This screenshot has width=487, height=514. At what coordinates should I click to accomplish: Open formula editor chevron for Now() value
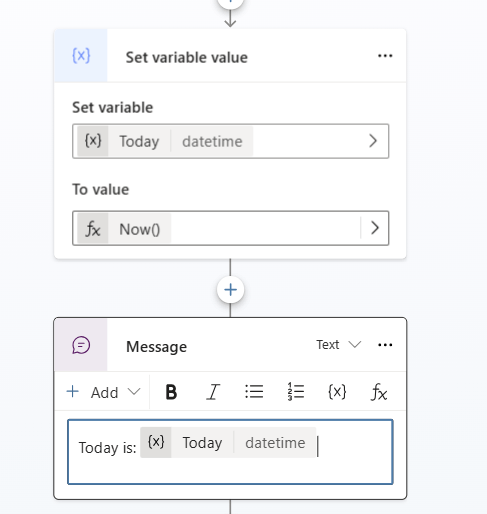tap(375, 228)
